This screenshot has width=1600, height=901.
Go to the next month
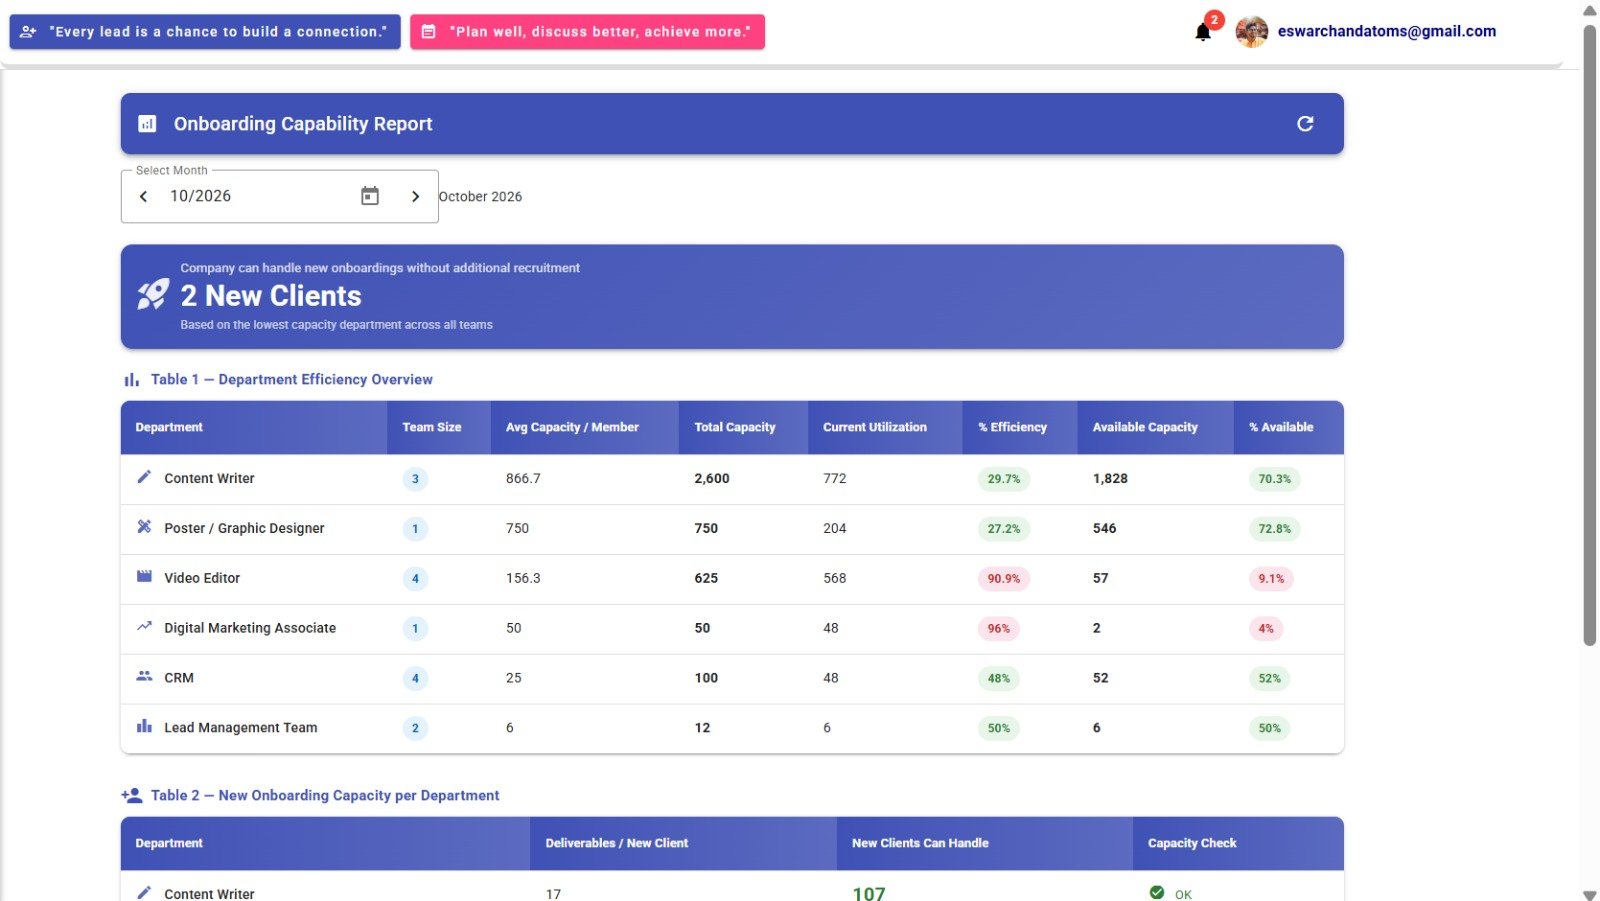(415, 197)
